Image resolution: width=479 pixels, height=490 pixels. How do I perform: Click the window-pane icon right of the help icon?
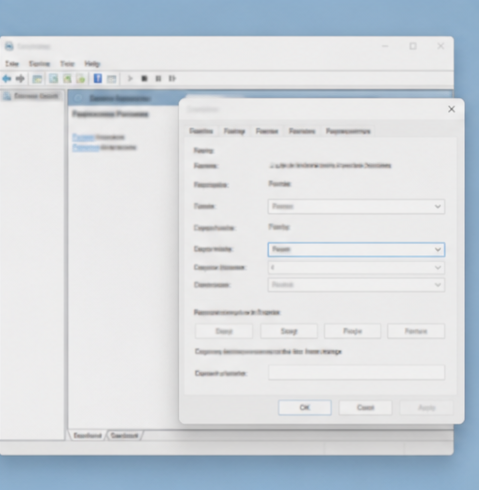click(x=111, y=79)
